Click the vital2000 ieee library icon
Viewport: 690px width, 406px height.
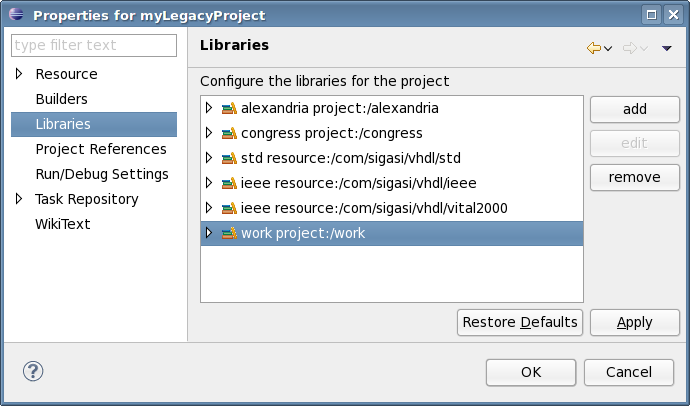[229, 208]
